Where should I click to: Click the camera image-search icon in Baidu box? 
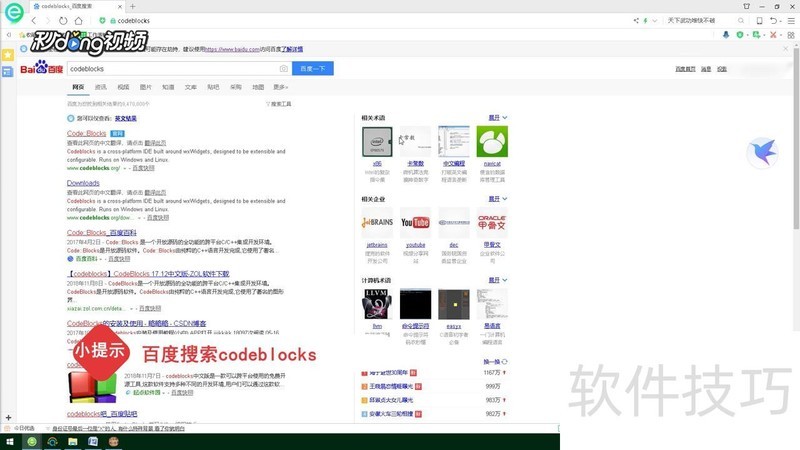[284, 68]
